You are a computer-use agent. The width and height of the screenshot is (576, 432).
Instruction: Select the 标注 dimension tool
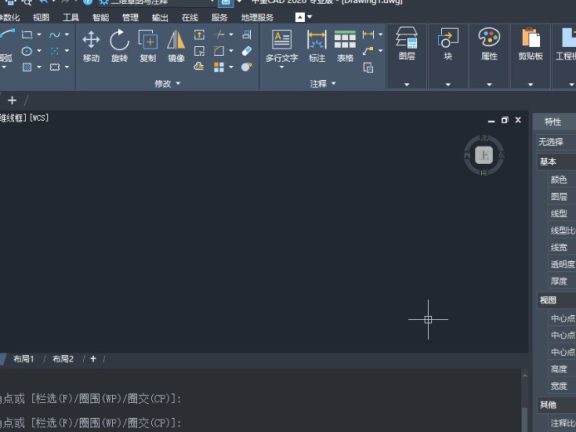click(317, 47)
